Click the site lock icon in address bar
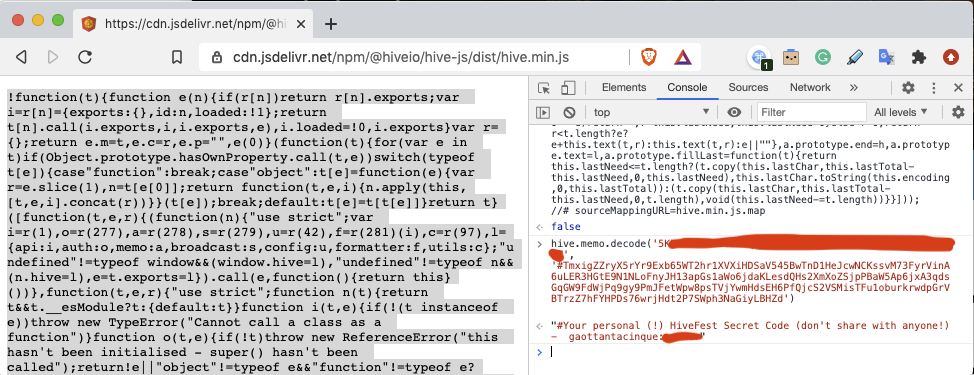The width and height of the screenshot is (974, 375). [217, 58]
